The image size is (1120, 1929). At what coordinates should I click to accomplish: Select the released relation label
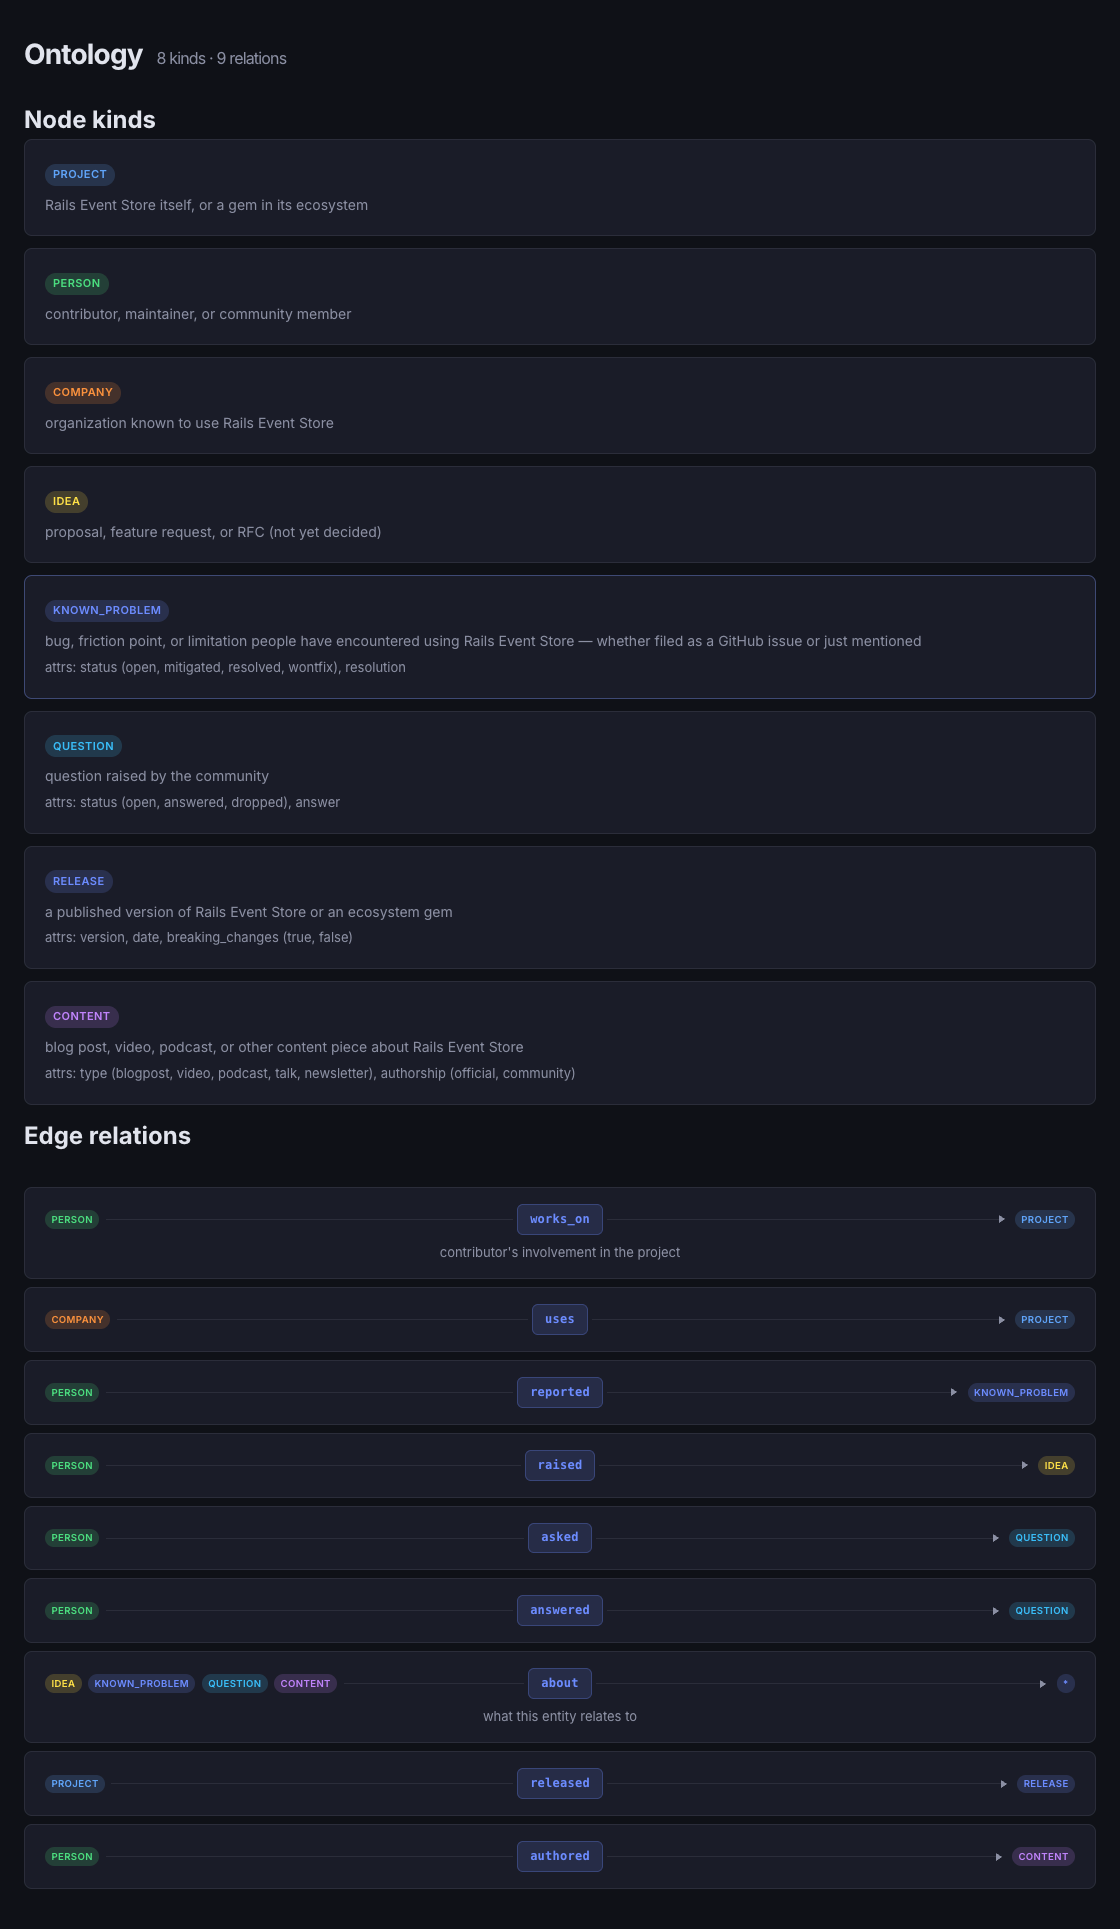(x=560, y=1783)
